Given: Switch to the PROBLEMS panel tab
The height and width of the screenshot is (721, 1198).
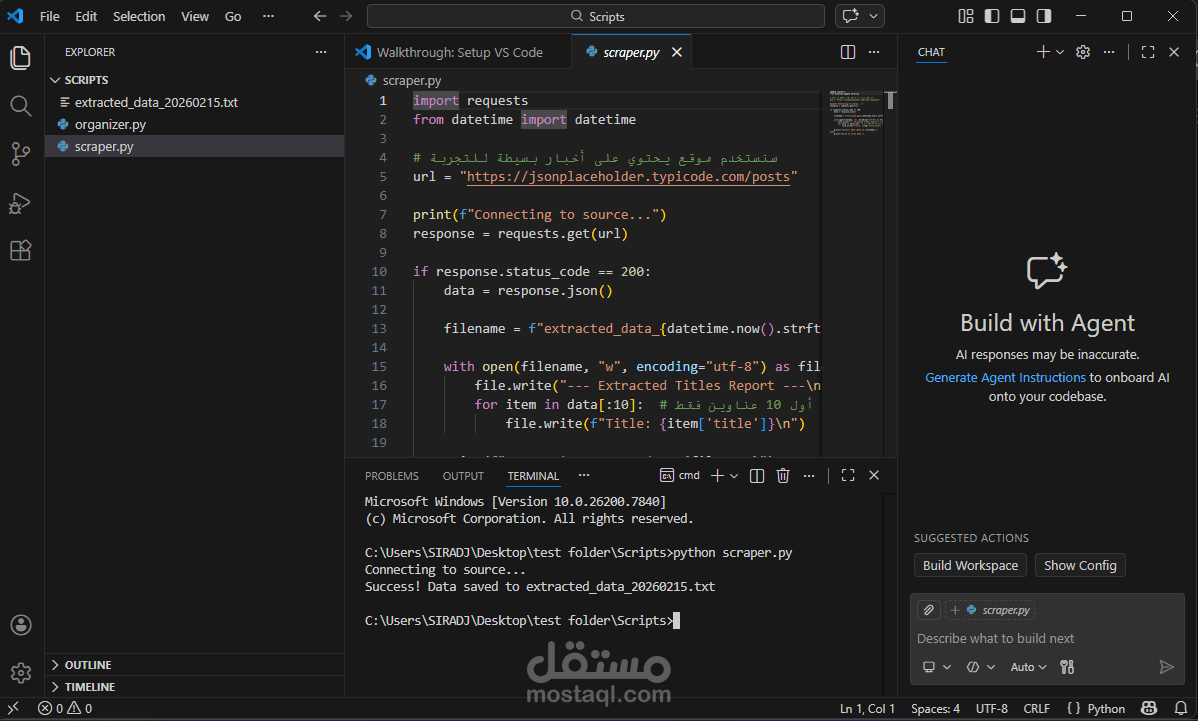Looking at the screenshot, I should 392,476.
